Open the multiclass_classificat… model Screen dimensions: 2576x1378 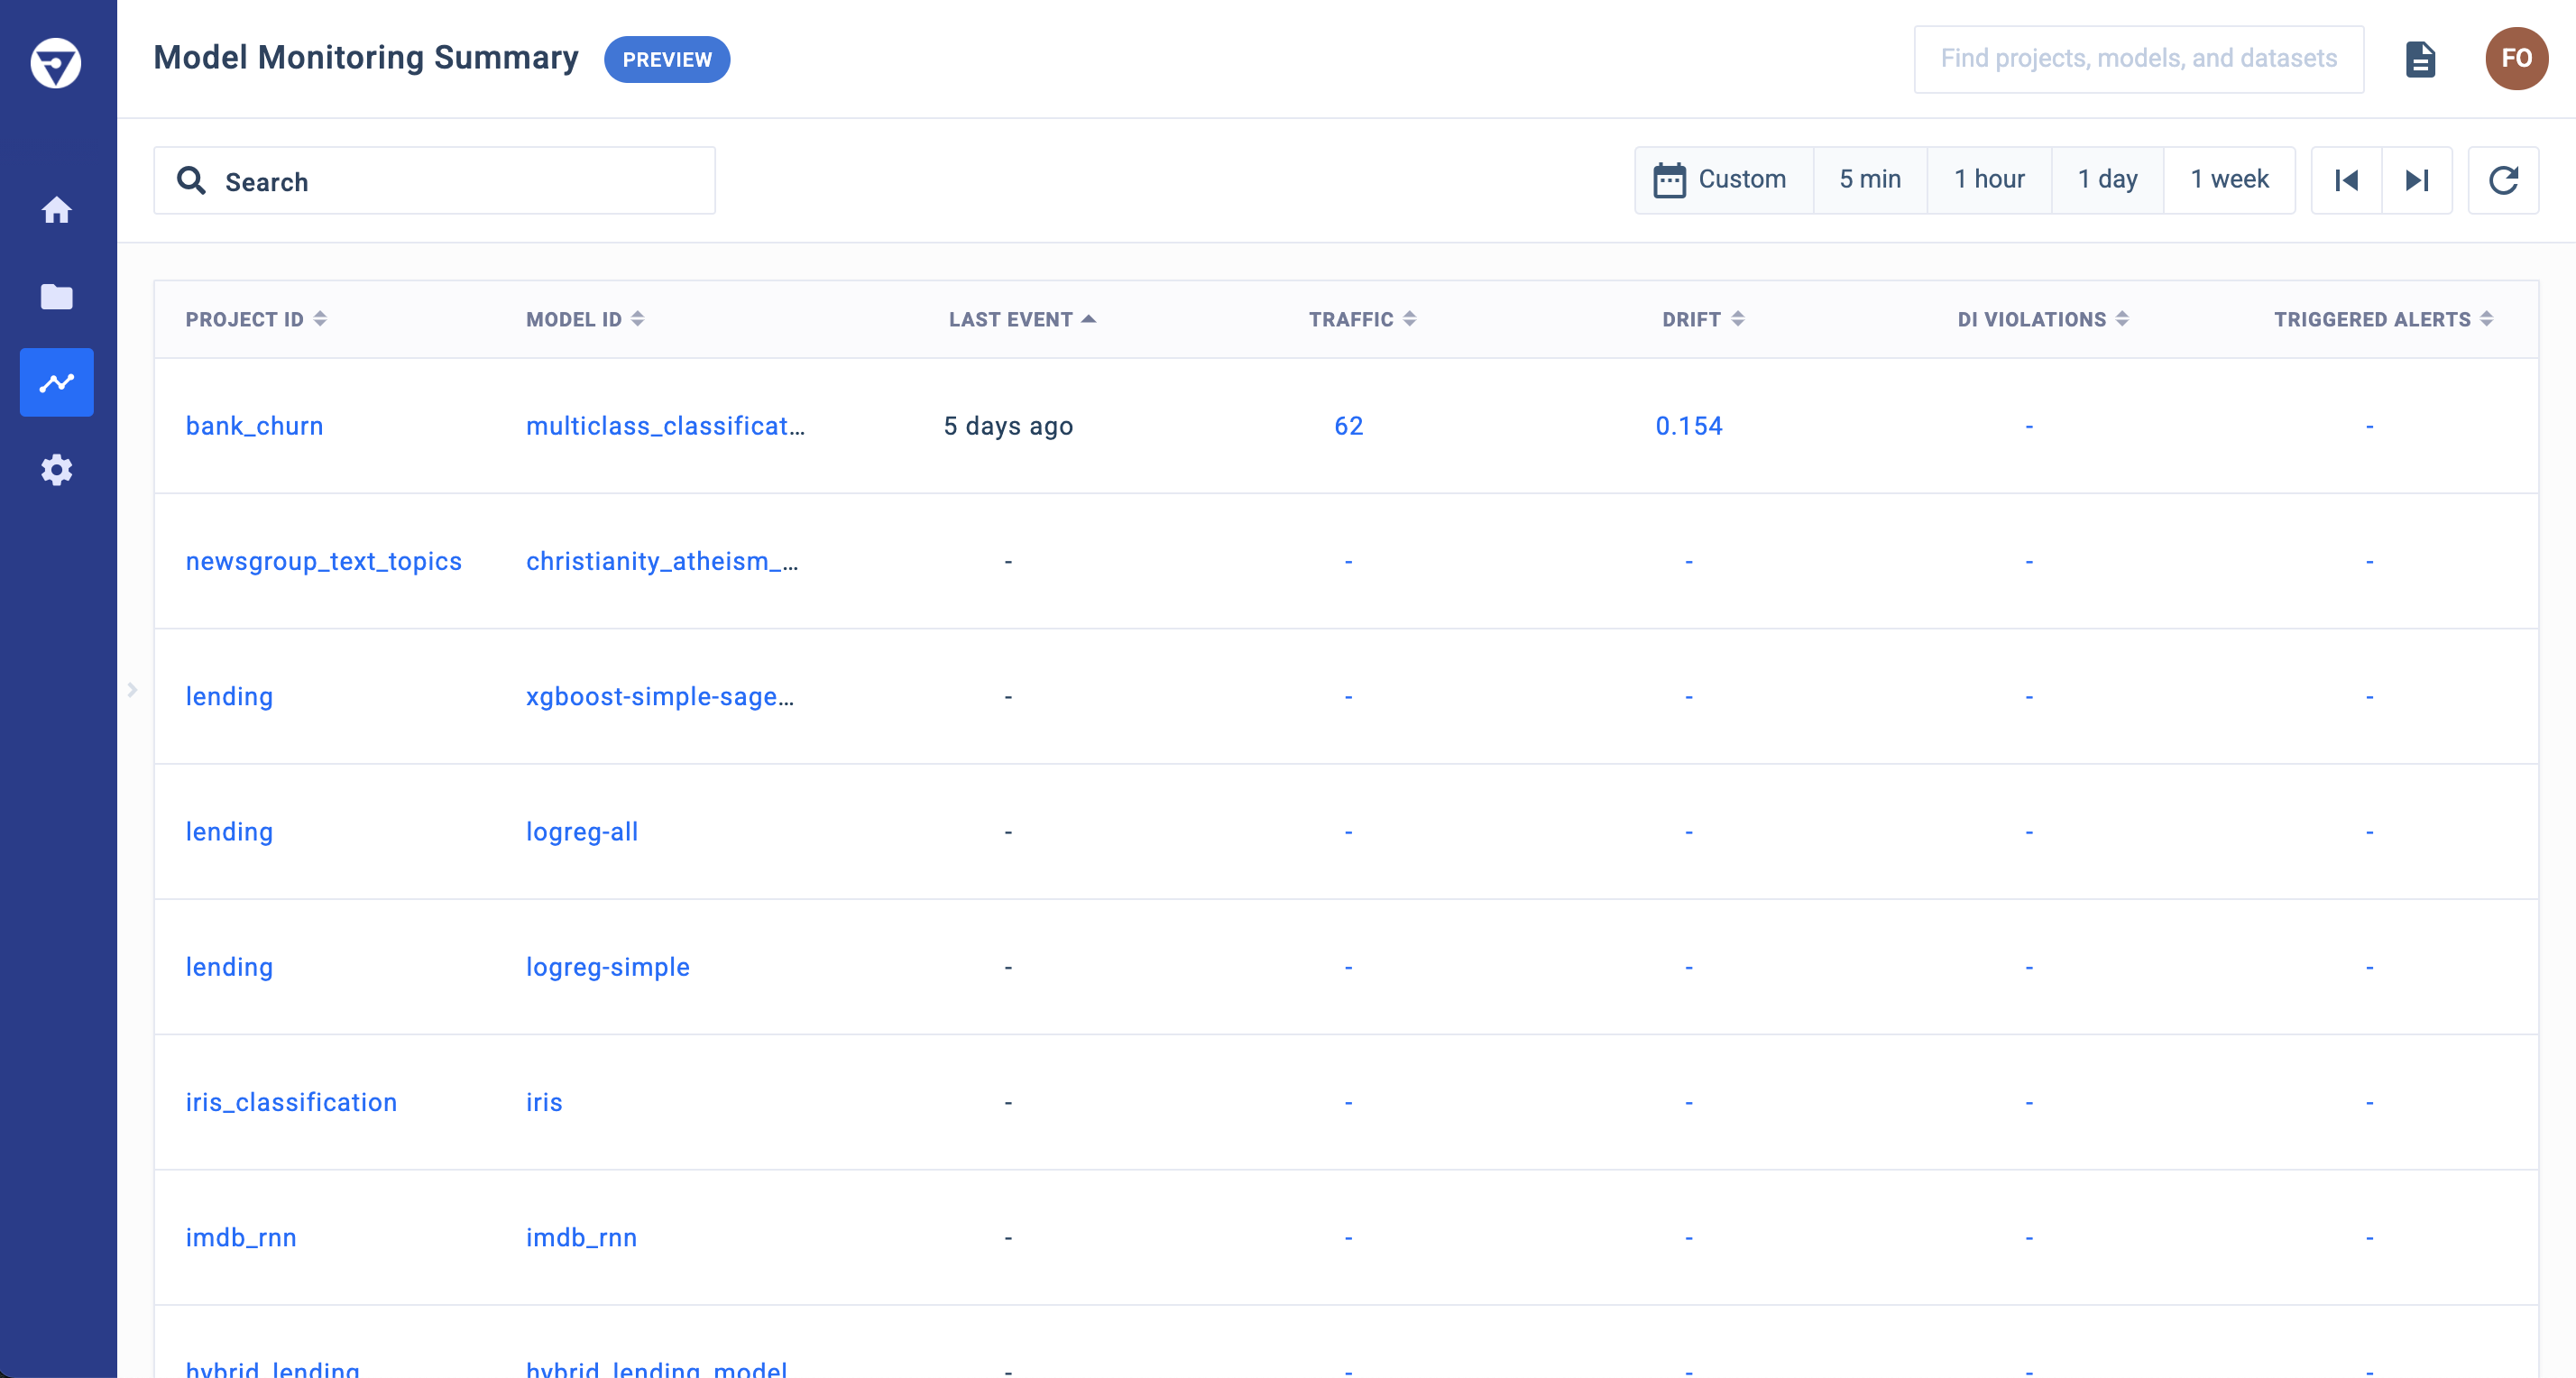coord(665,426)
